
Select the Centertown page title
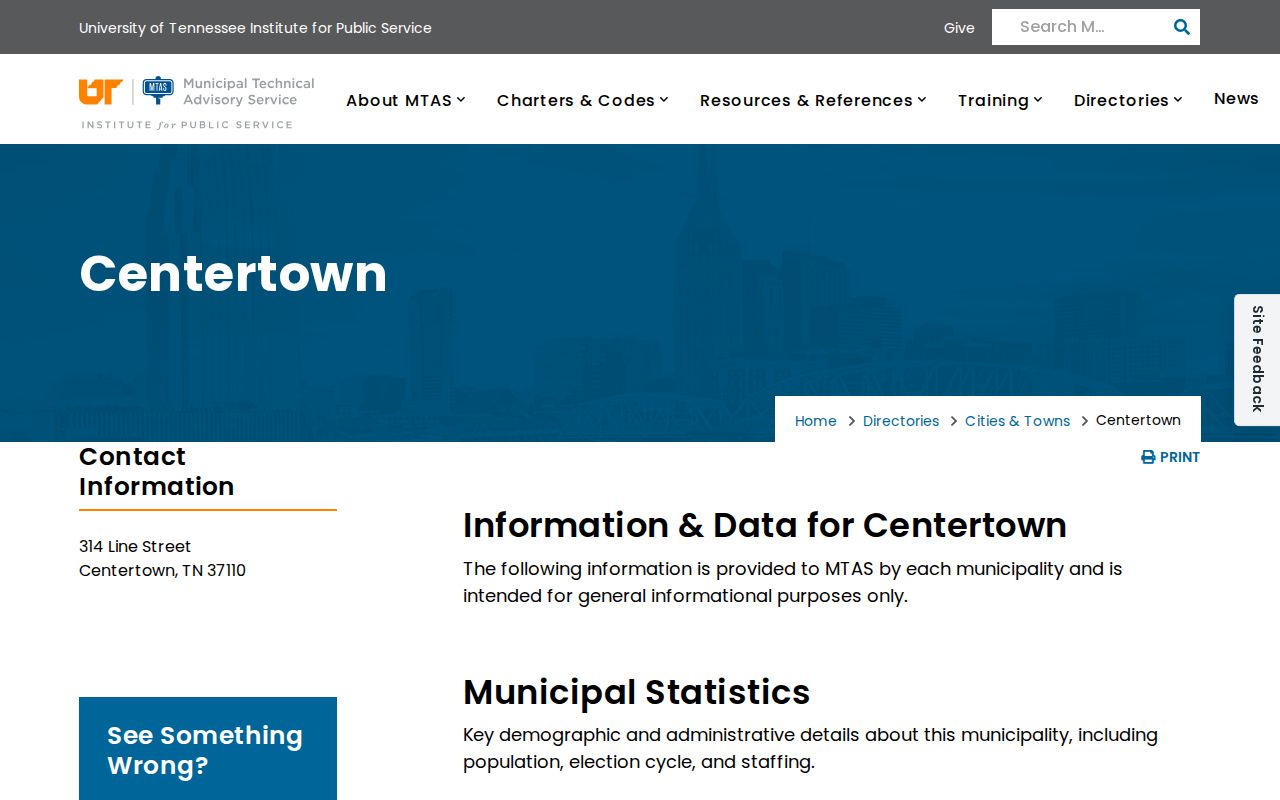tap(233, 273)
